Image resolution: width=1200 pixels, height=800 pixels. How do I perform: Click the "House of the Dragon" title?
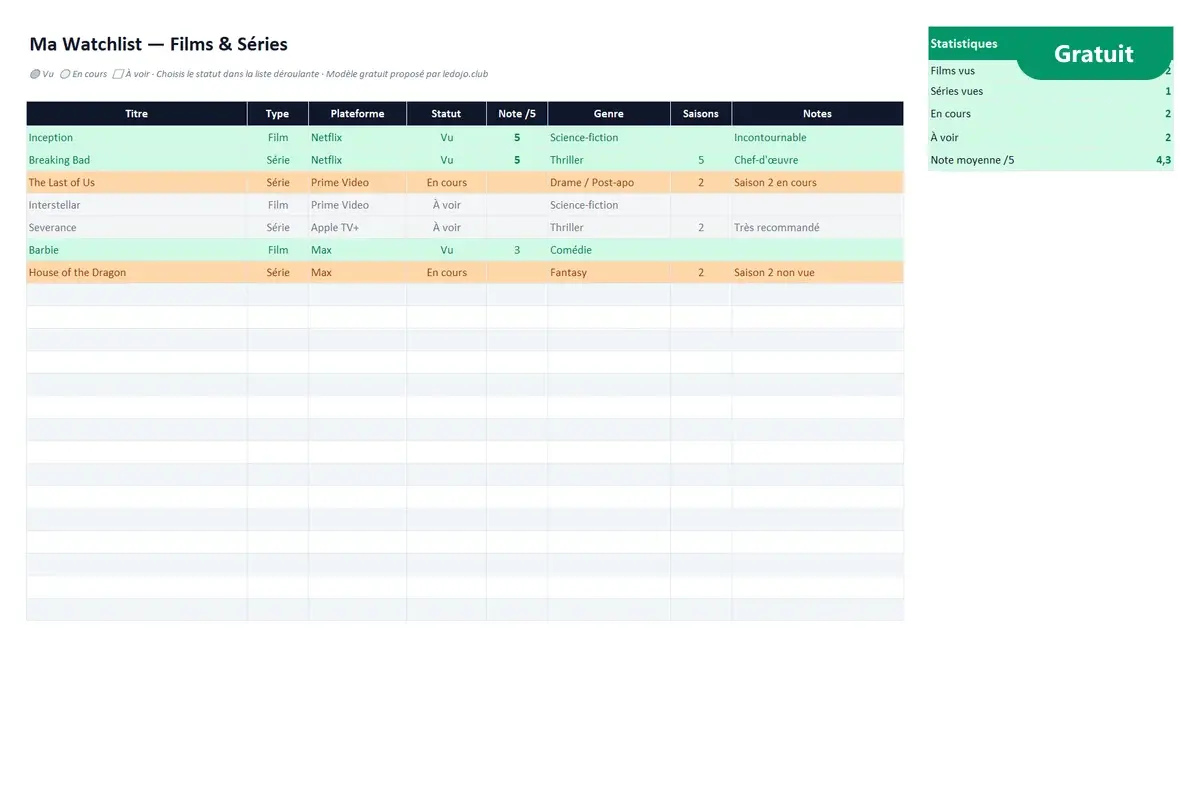(78, 272)
